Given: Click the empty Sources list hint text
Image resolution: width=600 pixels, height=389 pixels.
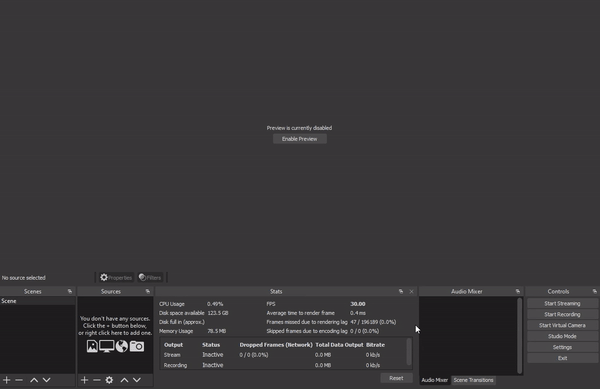Looking at the screenshot, I should [x=115, y=326].
